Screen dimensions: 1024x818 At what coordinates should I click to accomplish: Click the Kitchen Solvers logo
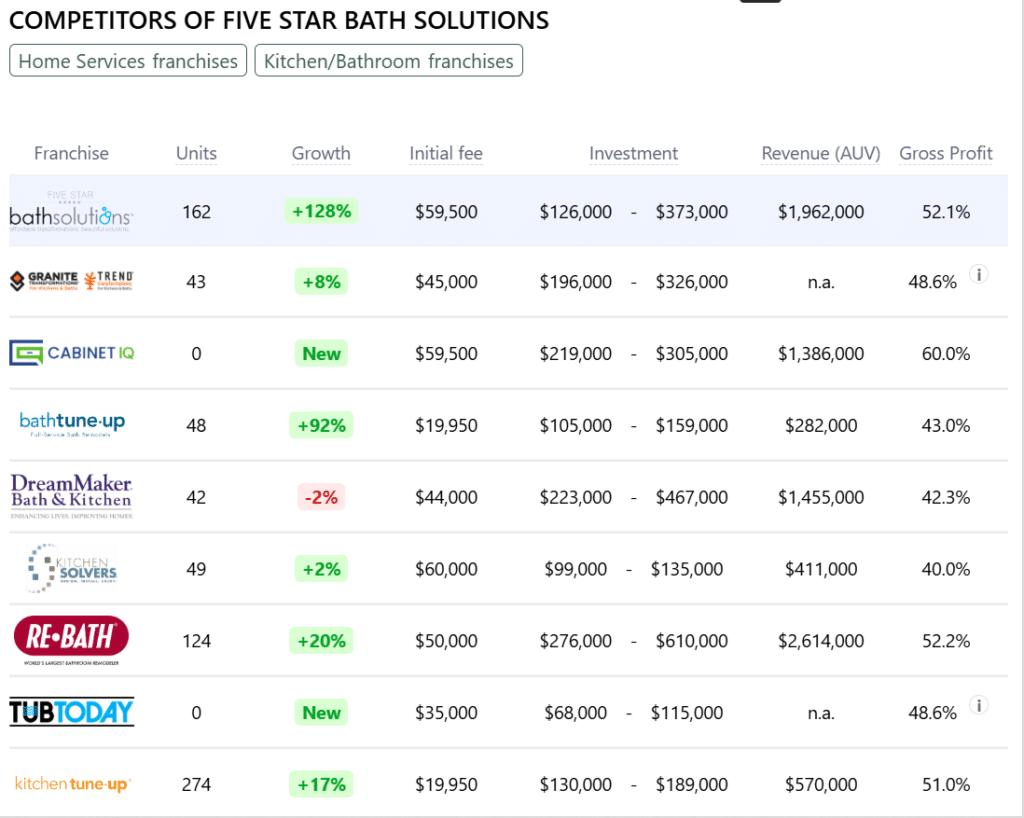72,568
